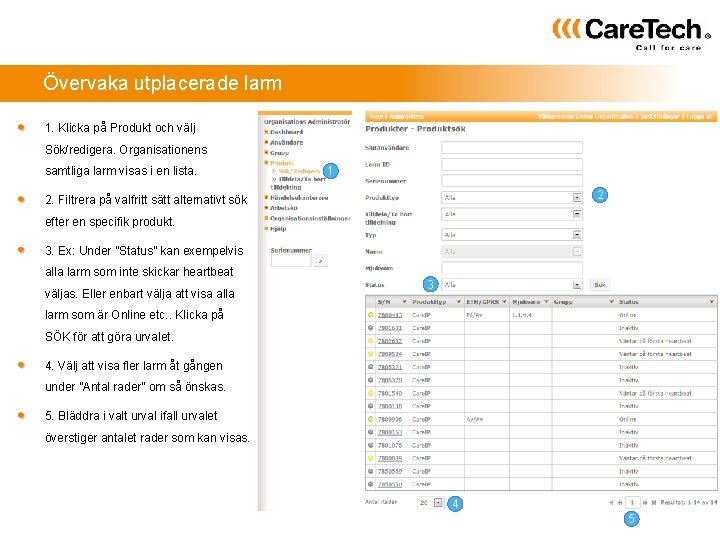Click the yellow status icon beside serial 7802632
Screen dimensions: 720x540
click(x=371, y=341)
